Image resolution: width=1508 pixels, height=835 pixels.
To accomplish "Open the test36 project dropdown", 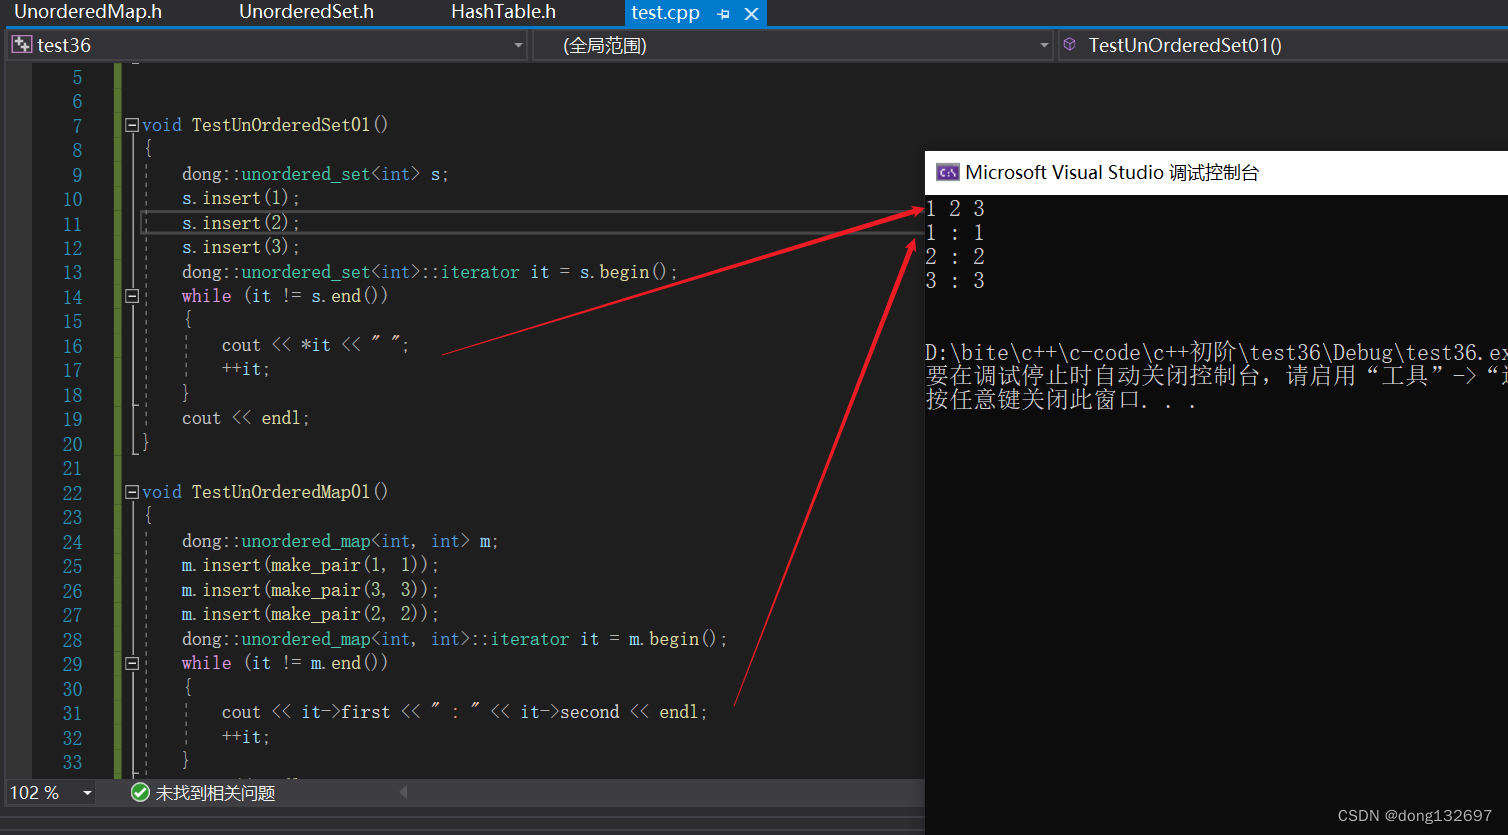I will pos(518,45).
